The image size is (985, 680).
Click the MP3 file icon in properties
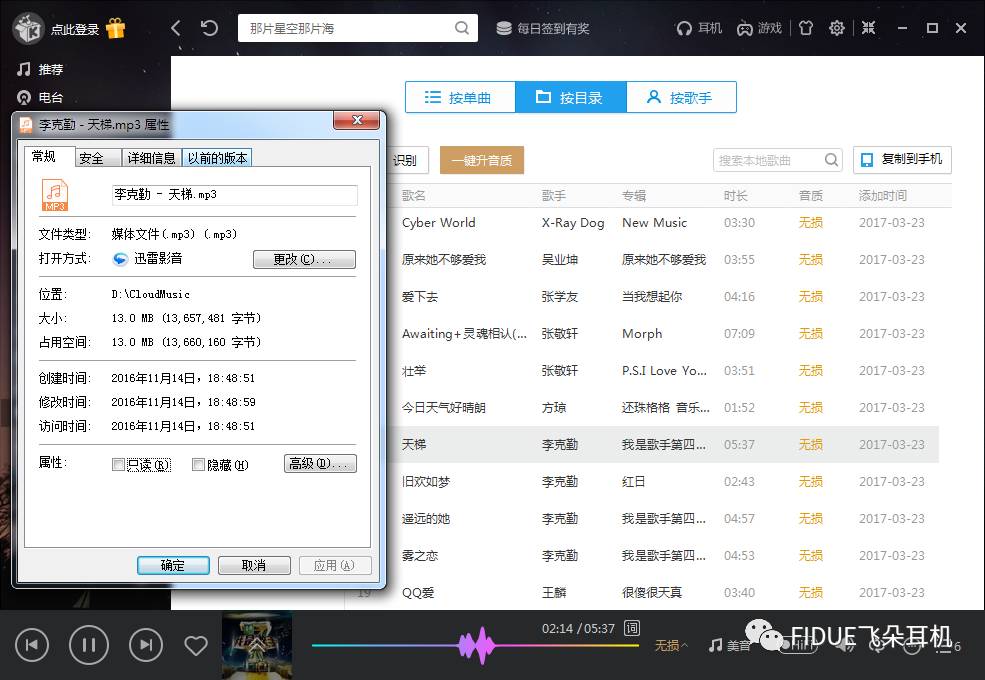tap(55, 195)
